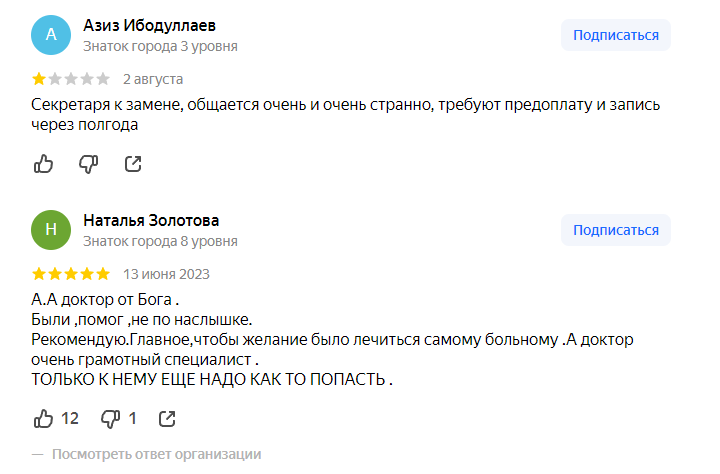Dislike Наталья Золотова's review with thumbs down
This screenshot has height=474, width=720.
click(111, 418)
